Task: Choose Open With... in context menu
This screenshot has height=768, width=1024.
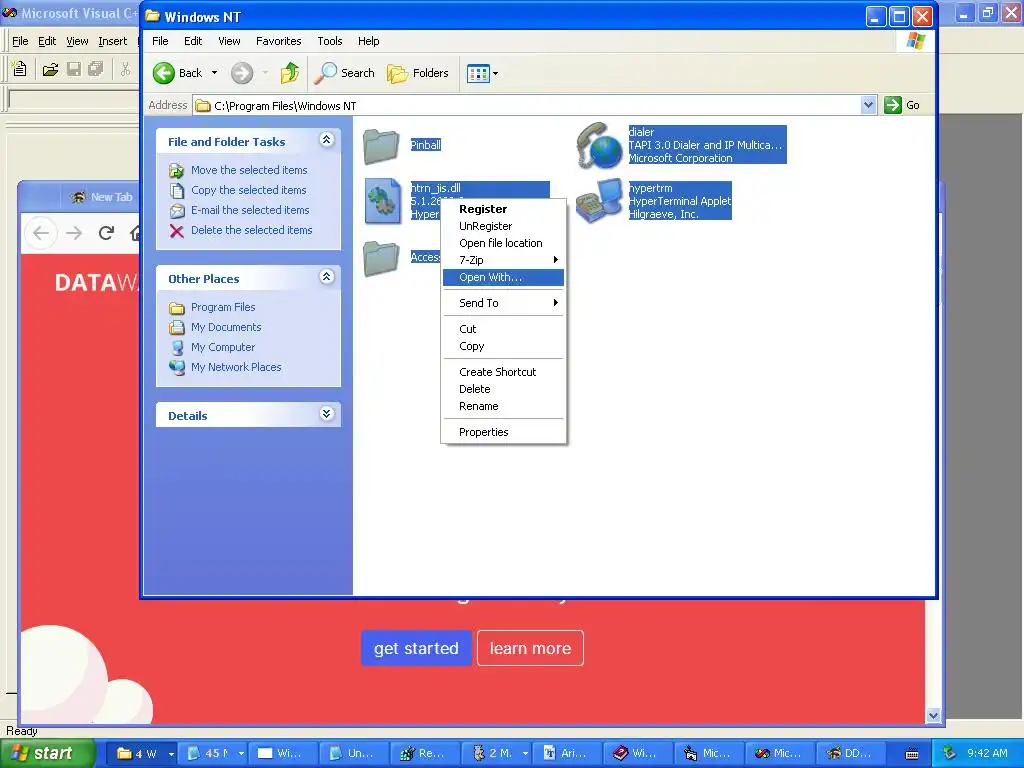Action: pos(503,277)
